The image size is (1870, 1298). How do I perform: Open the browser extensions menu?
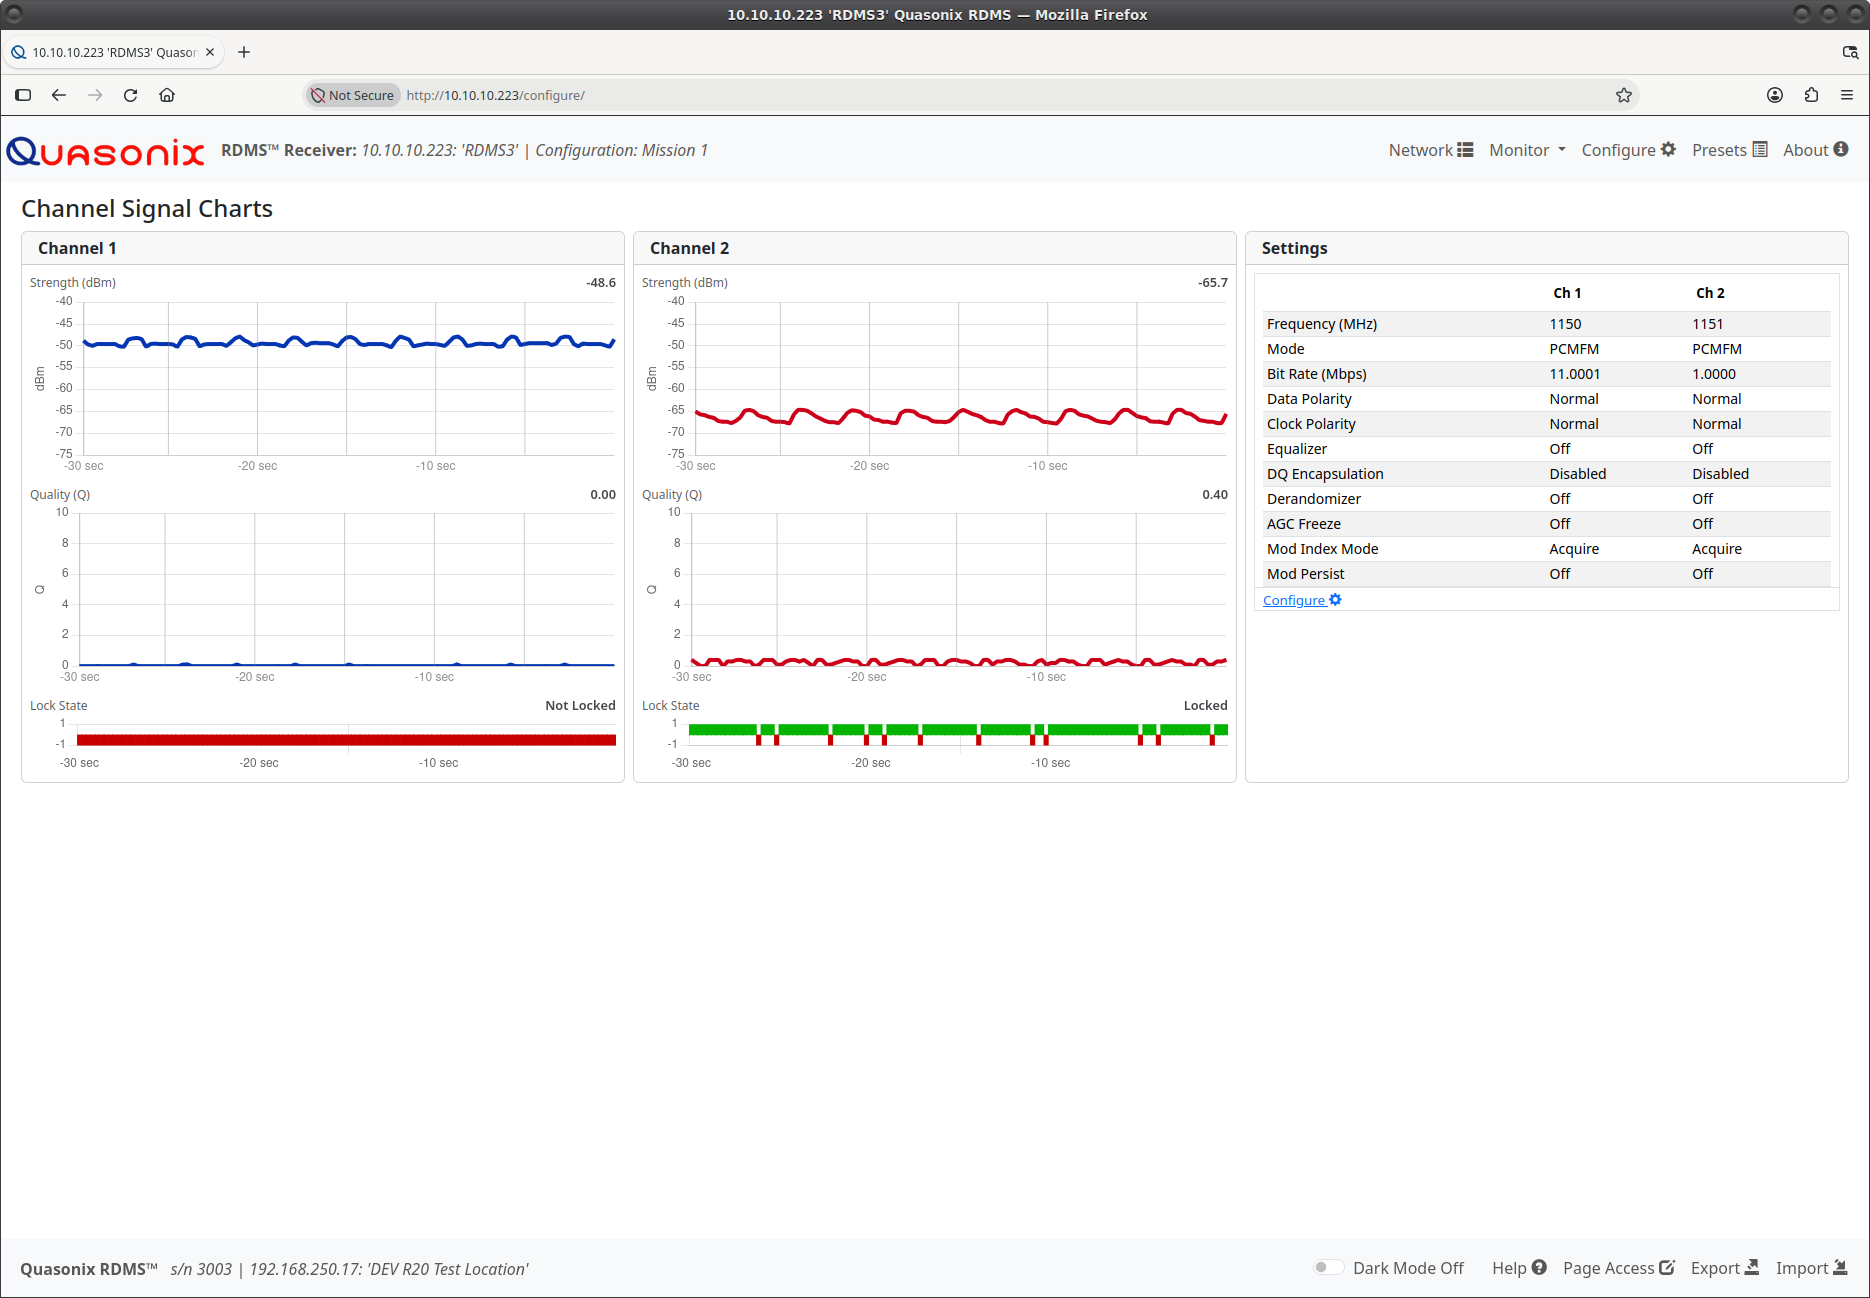pos(1811,95)
